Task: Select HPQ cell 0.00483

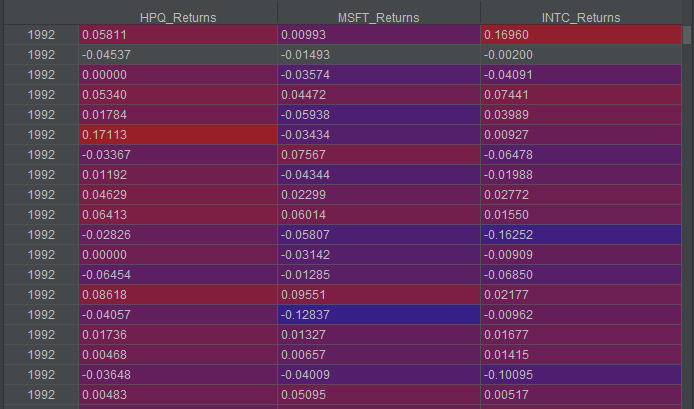Action: click(x=178, y=395)
